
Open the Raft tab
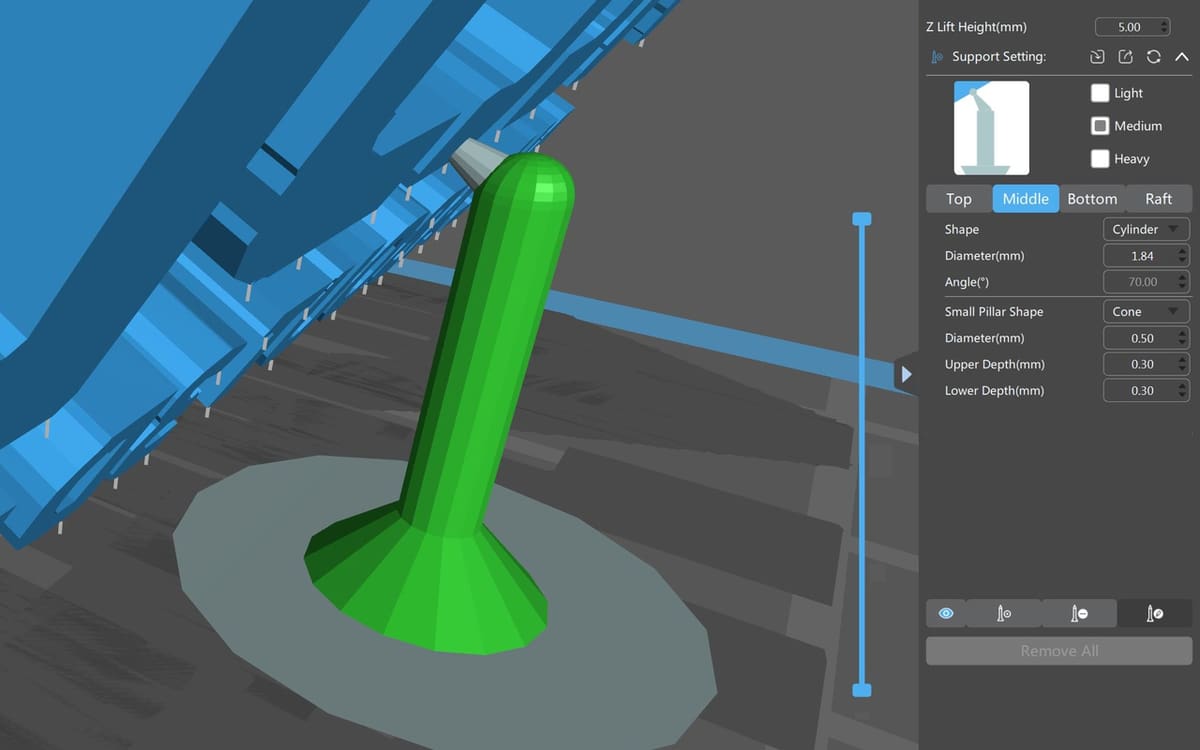click(x=1158, y=199)
